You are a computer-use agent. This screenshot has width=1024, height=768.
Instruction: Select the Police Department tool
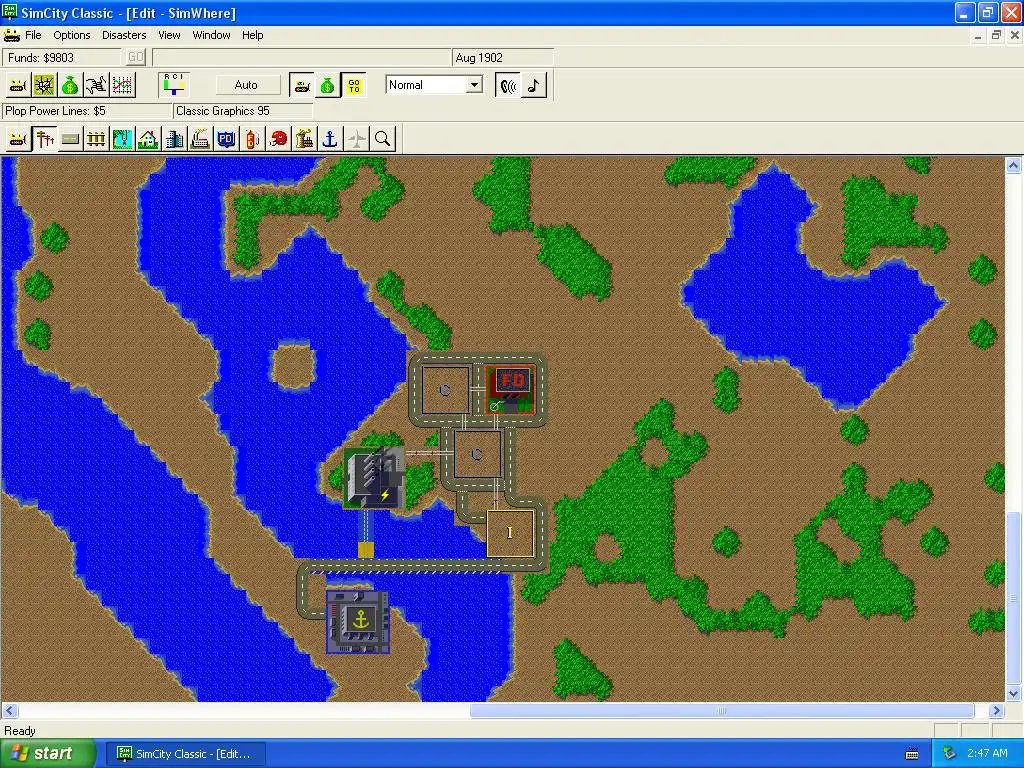click(227, 139)
